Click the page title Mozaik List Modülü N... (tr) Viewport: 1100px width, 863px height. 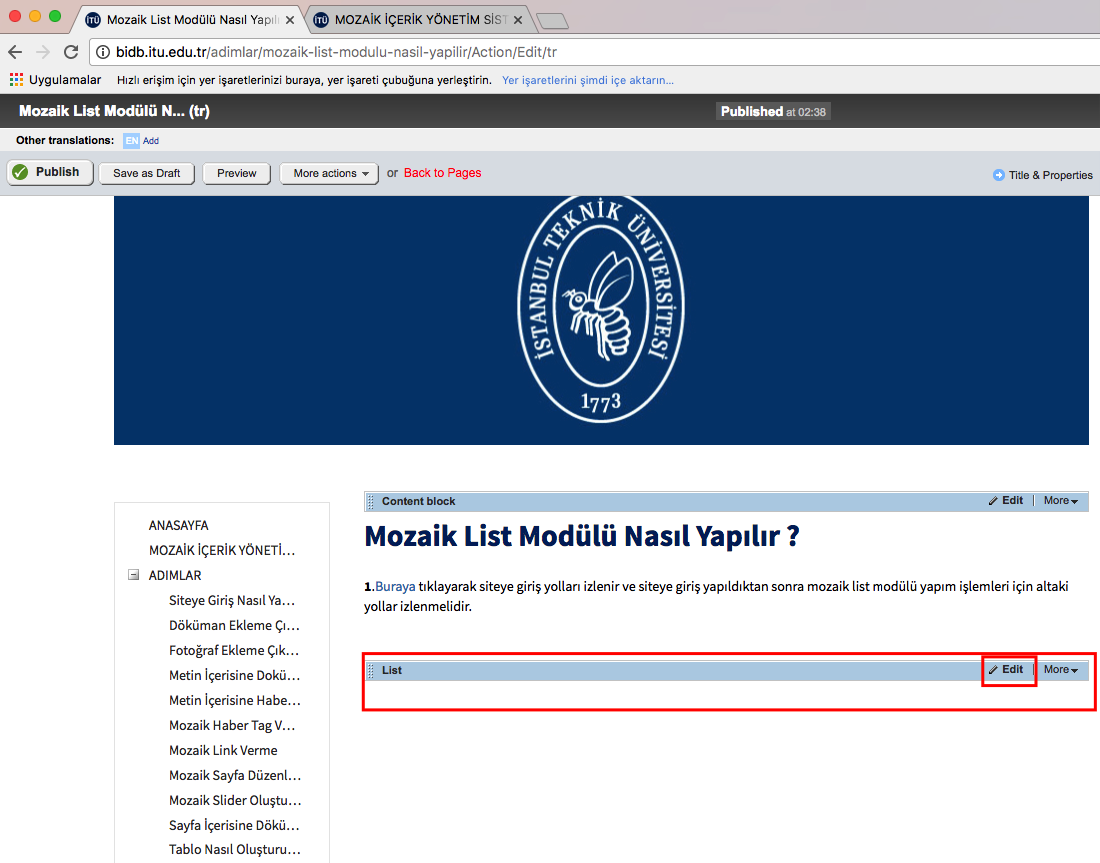(114, 111)
